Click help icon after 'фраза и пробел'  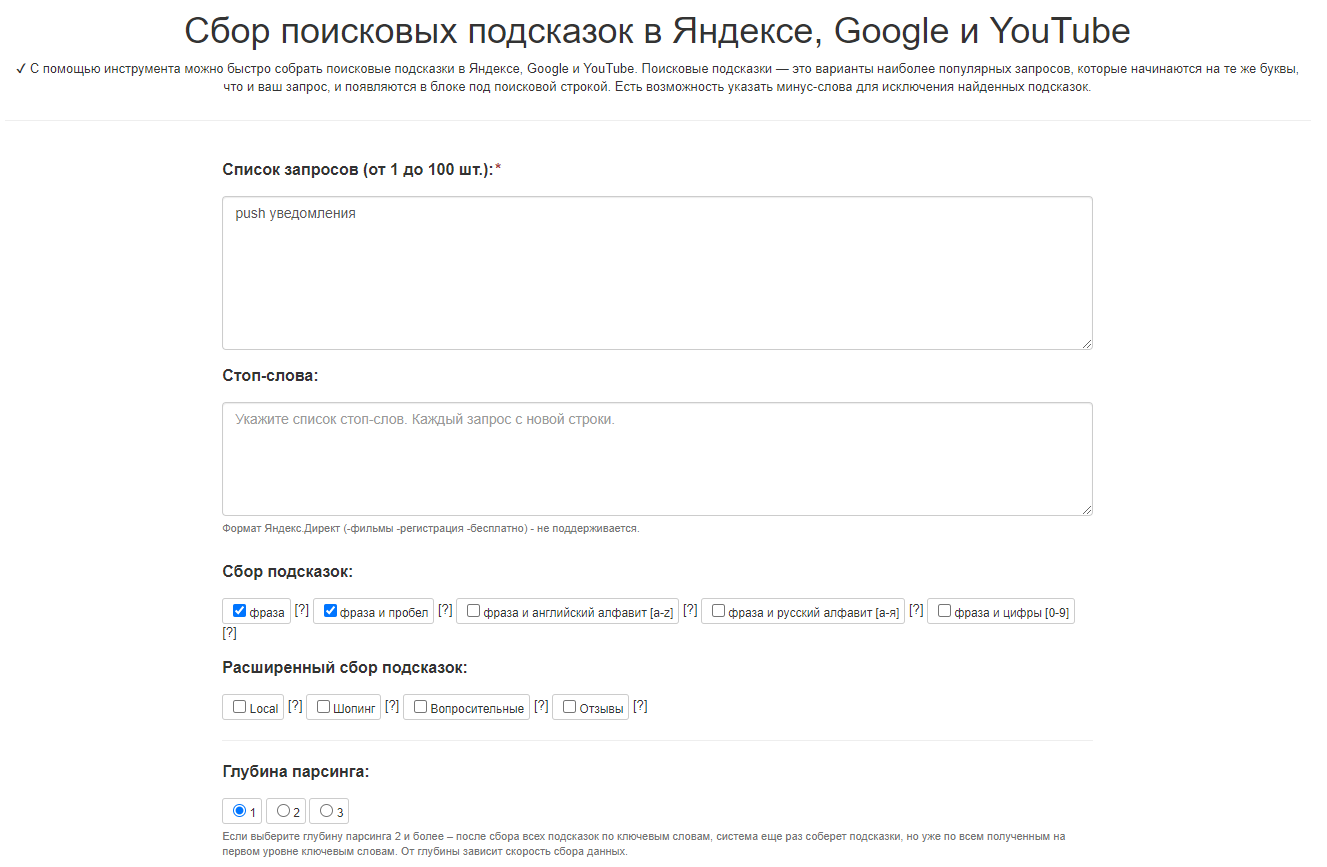[x=445, y=610]
